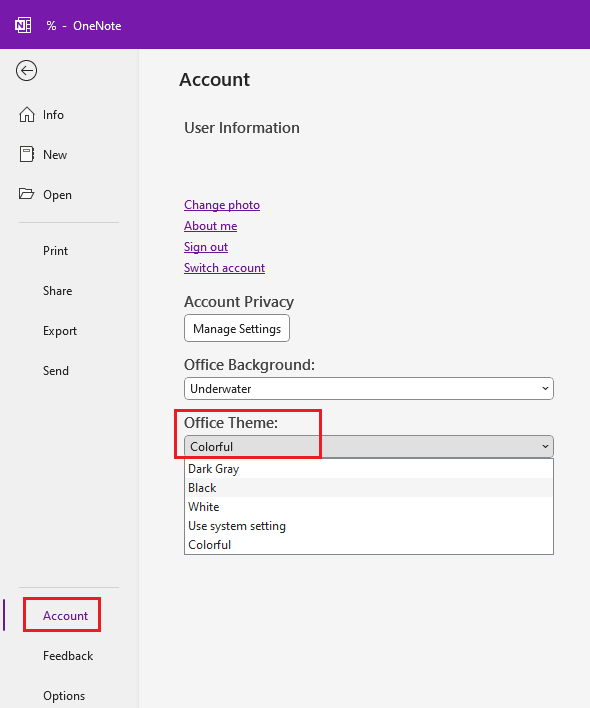Viewport: 590px width, 708px height.
Task: Click the Switch account link
Action: point(224,268)
